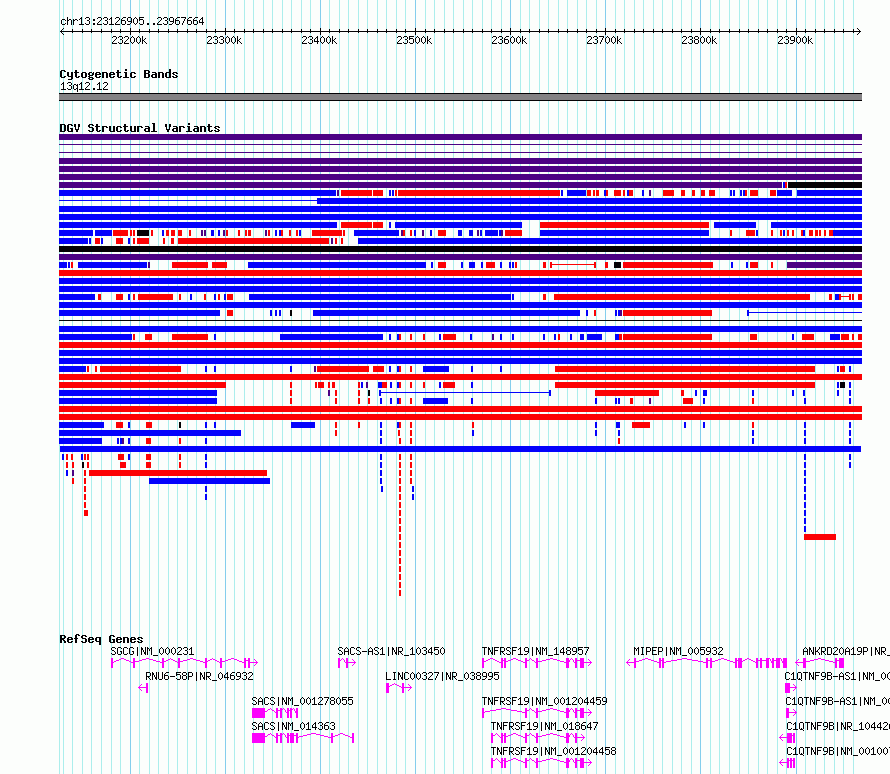Screen dimensions: 890x774
Task: Click the chr13:23126905..23967664 region label
Action: [132, 21]
